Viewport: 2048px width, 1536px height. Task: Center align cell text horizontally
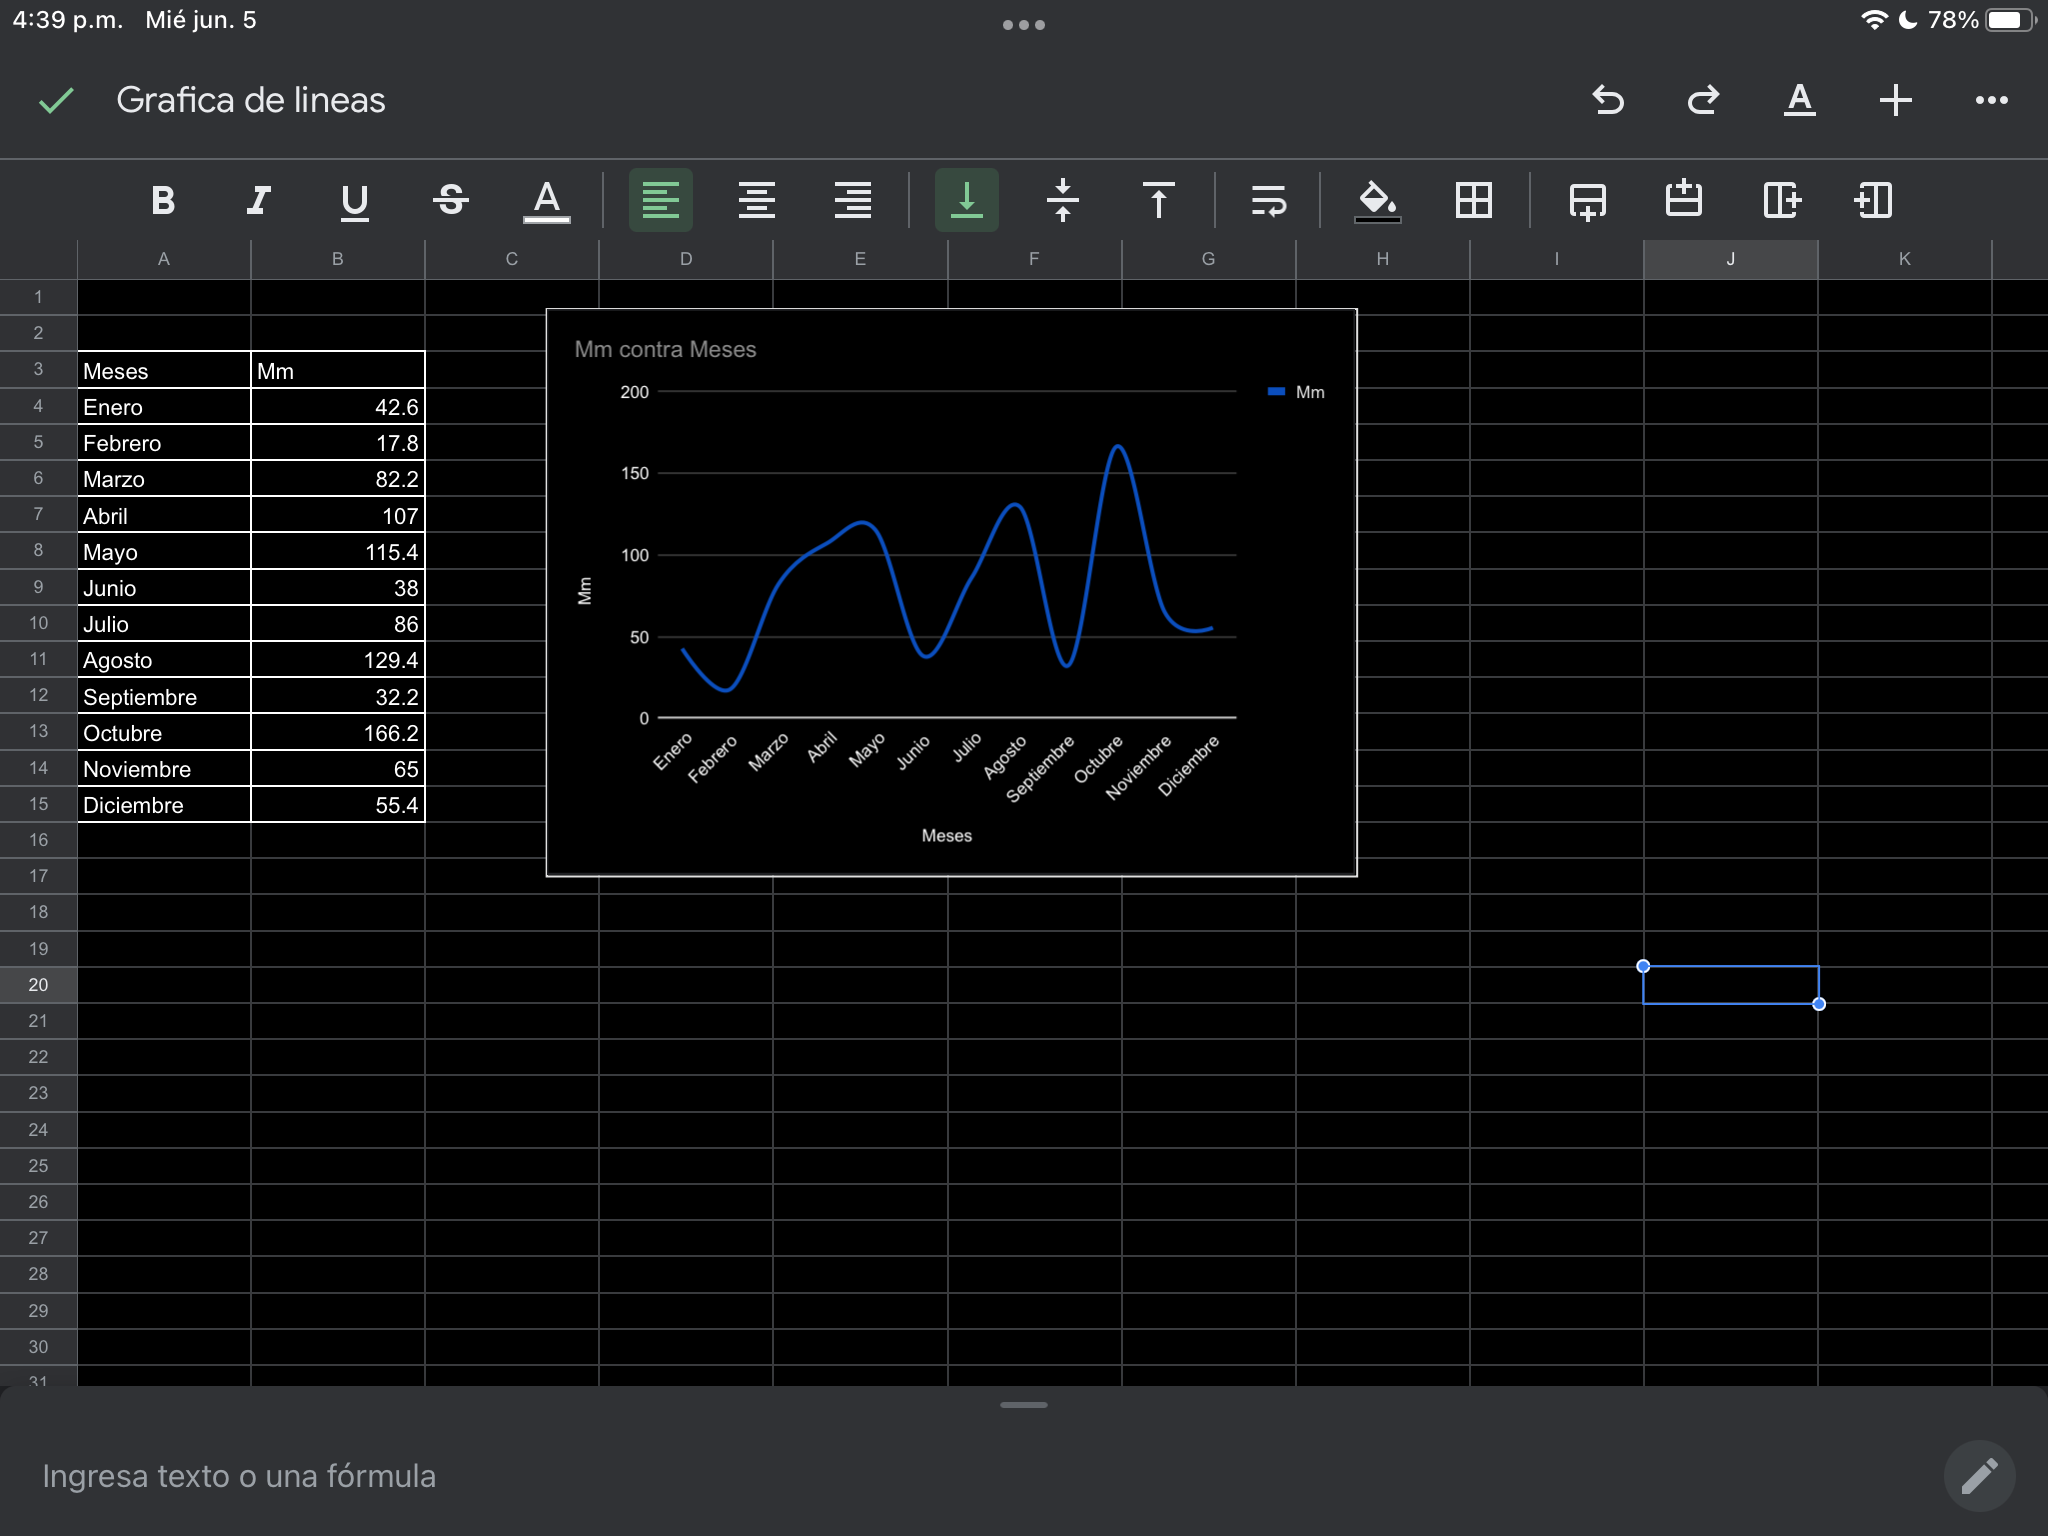tap(757, 200)
